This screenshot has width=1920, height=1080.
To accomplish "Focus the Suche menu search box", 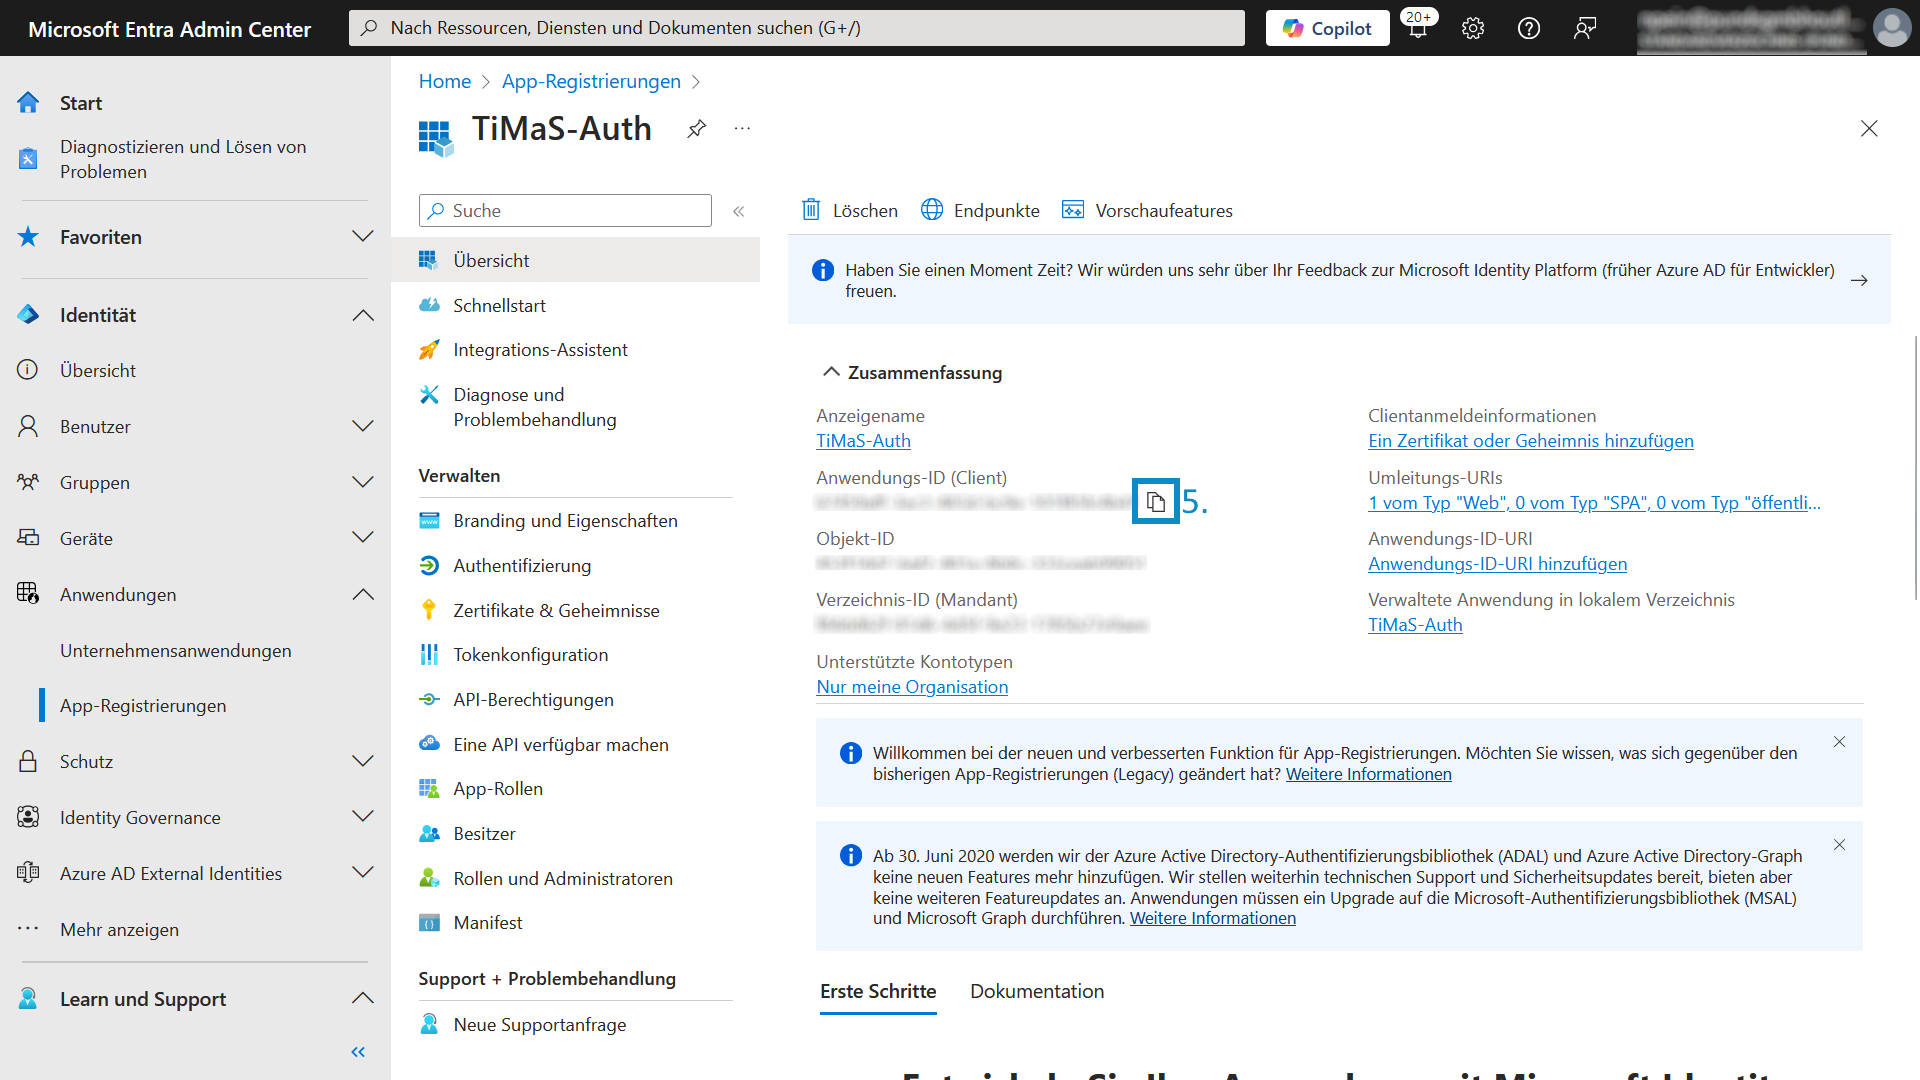I will (565, 211).
